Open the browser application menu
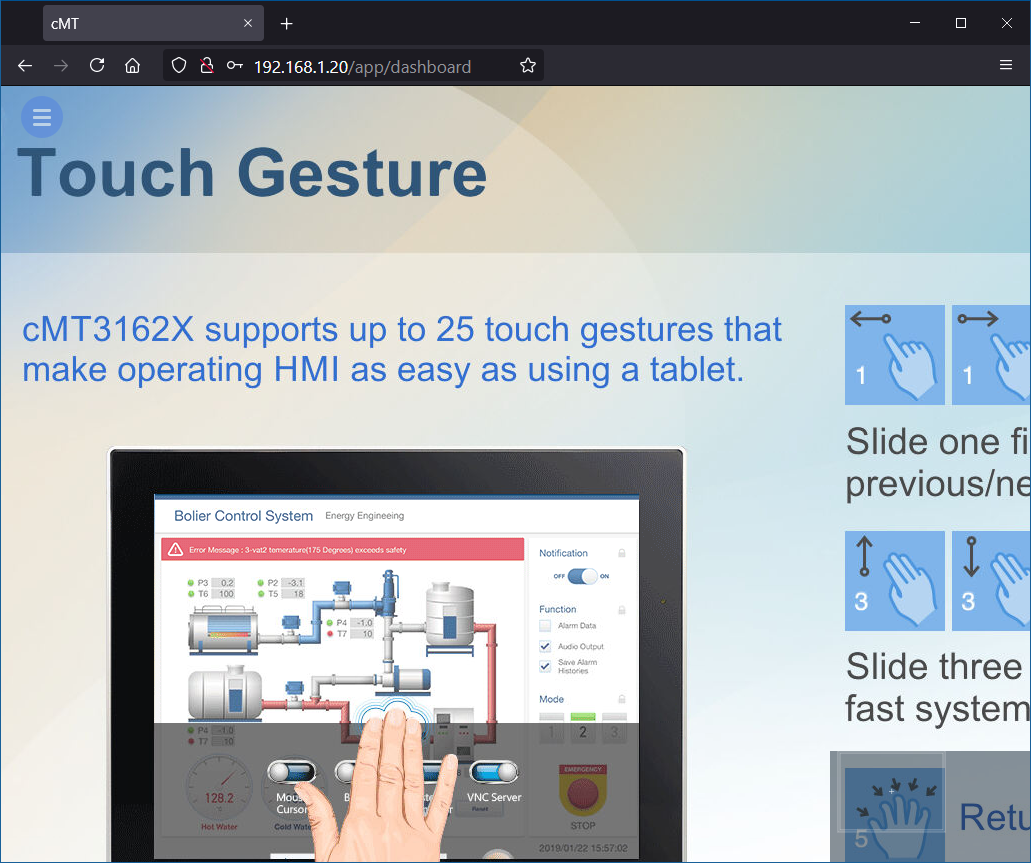Screen dimensions: 1031x863 tap(1005, 65)
